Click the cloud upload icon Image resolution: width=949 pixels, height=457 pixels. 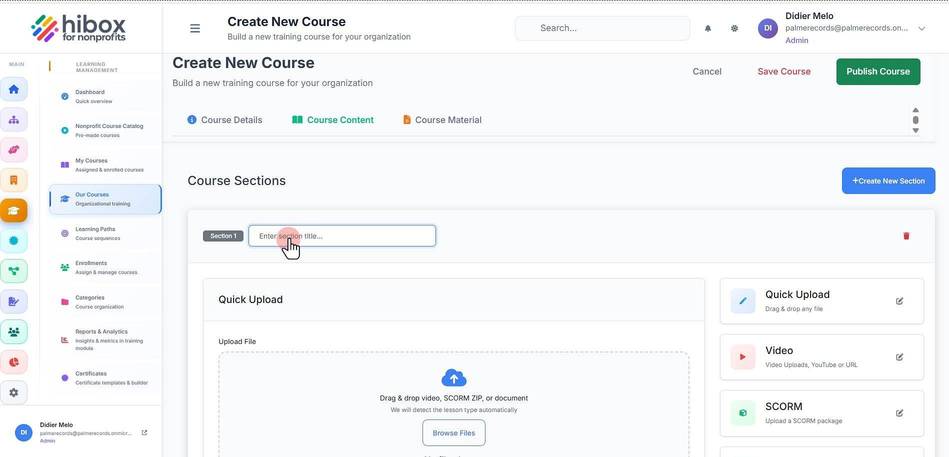pos(454,378)
